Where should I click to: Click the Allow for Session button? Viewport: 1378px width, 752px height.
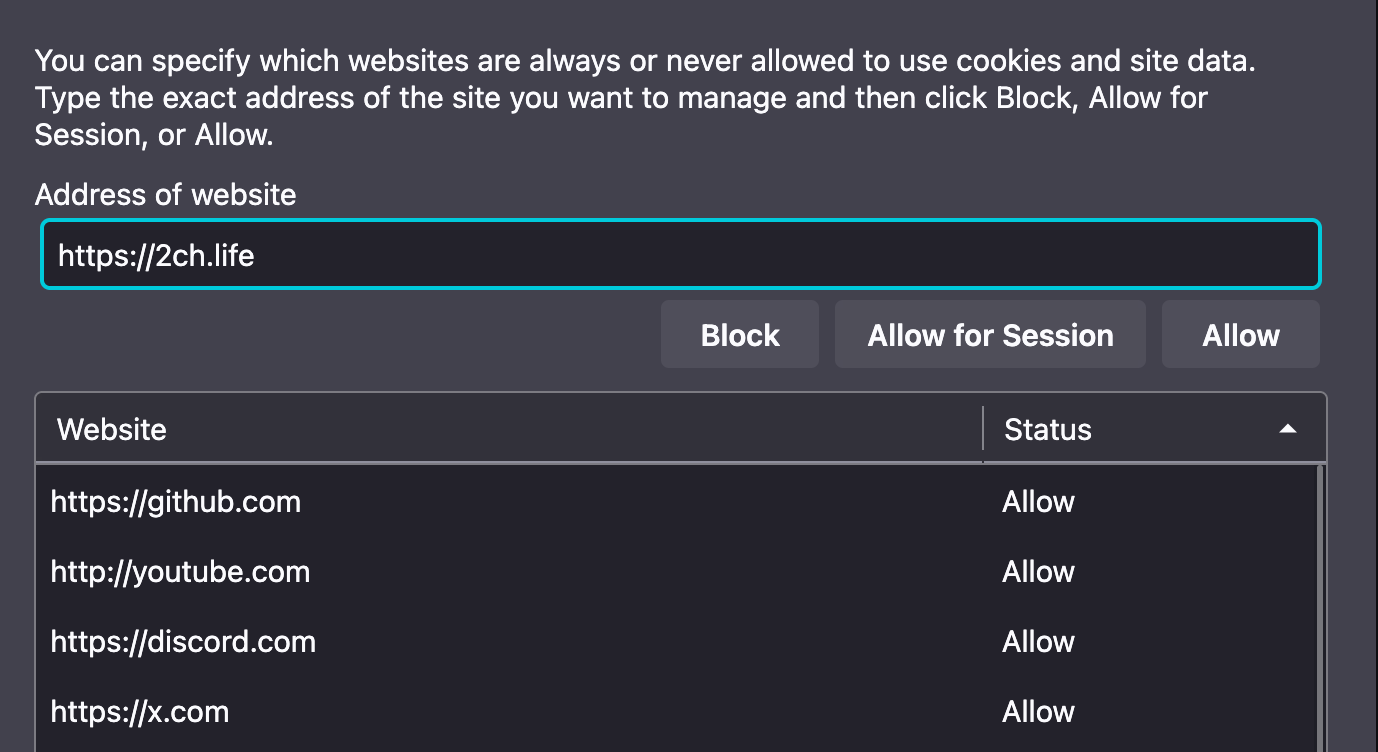point(990,335)
